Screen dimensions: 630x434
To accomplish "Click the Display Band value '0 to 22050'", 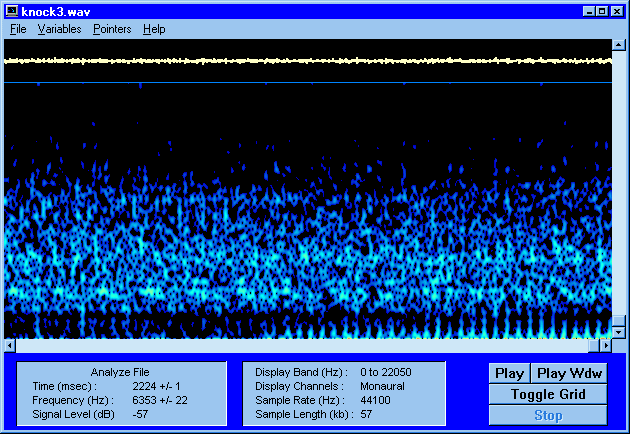I will tap(386, 372).
